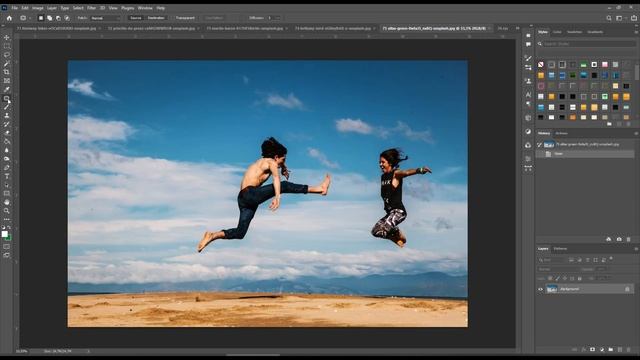640x360 pixels.
Task: Choose Subtract from Selection mode
Action: point(58,18)
